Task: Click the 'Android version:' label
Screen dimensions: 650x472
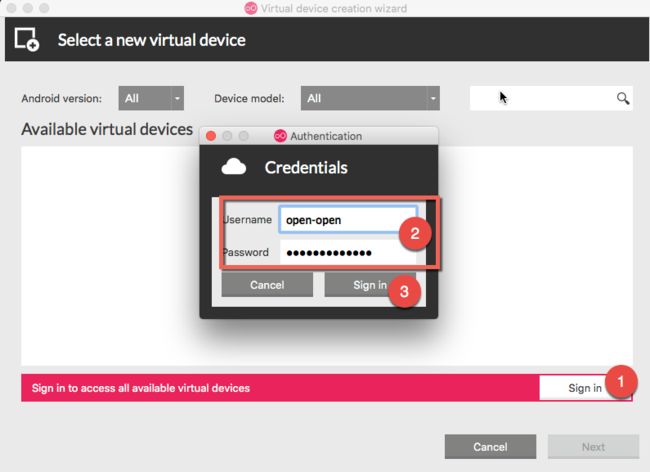Action: pos(61,99)
